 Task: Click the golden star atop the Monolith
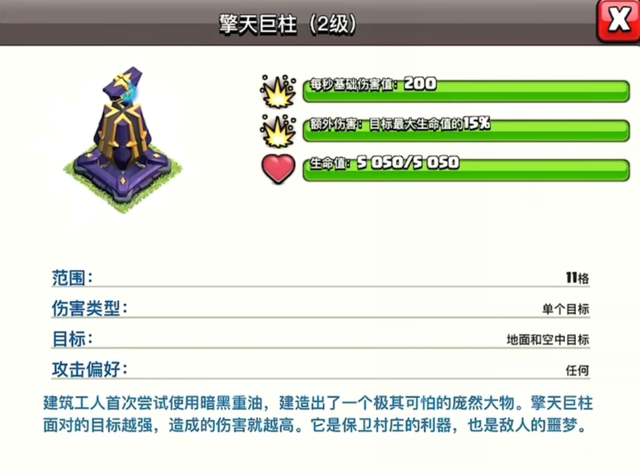click(x=122, y=79)
